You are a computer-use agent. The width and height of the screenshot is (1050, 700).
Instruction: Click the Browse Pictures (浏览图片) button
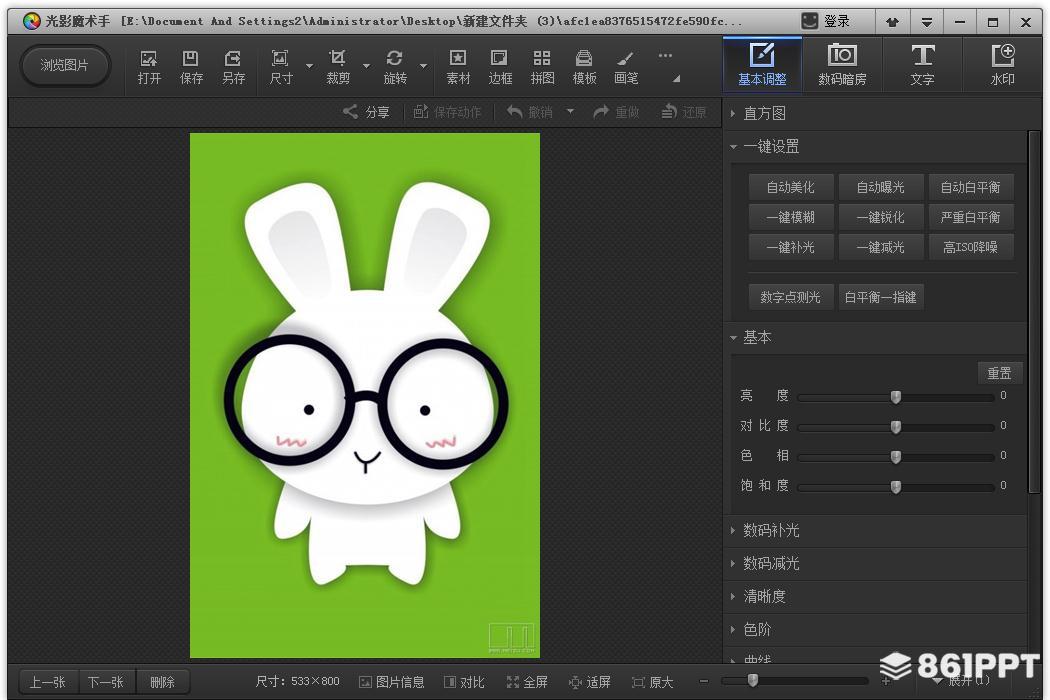(x=64, y=66)
